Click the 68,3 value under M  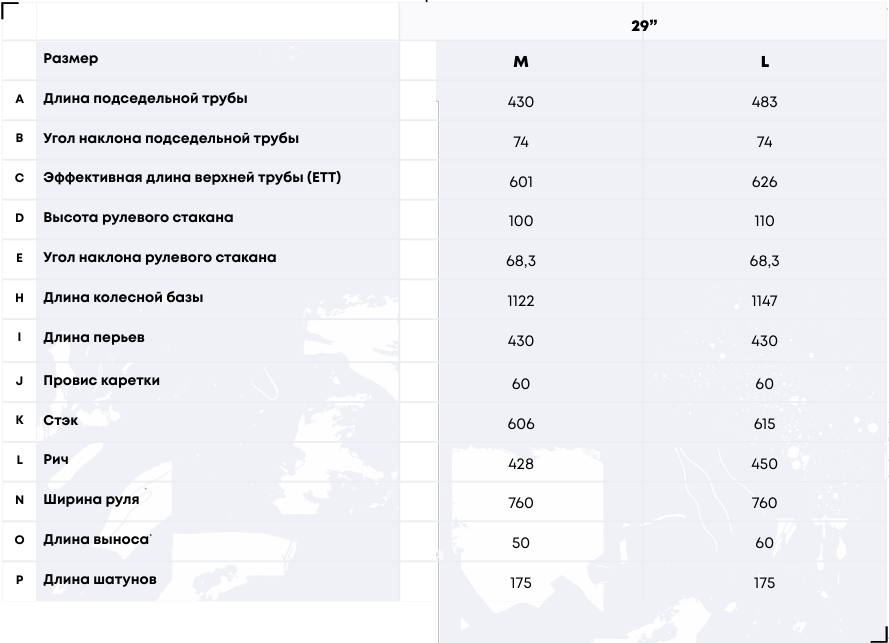coord(520,261)
